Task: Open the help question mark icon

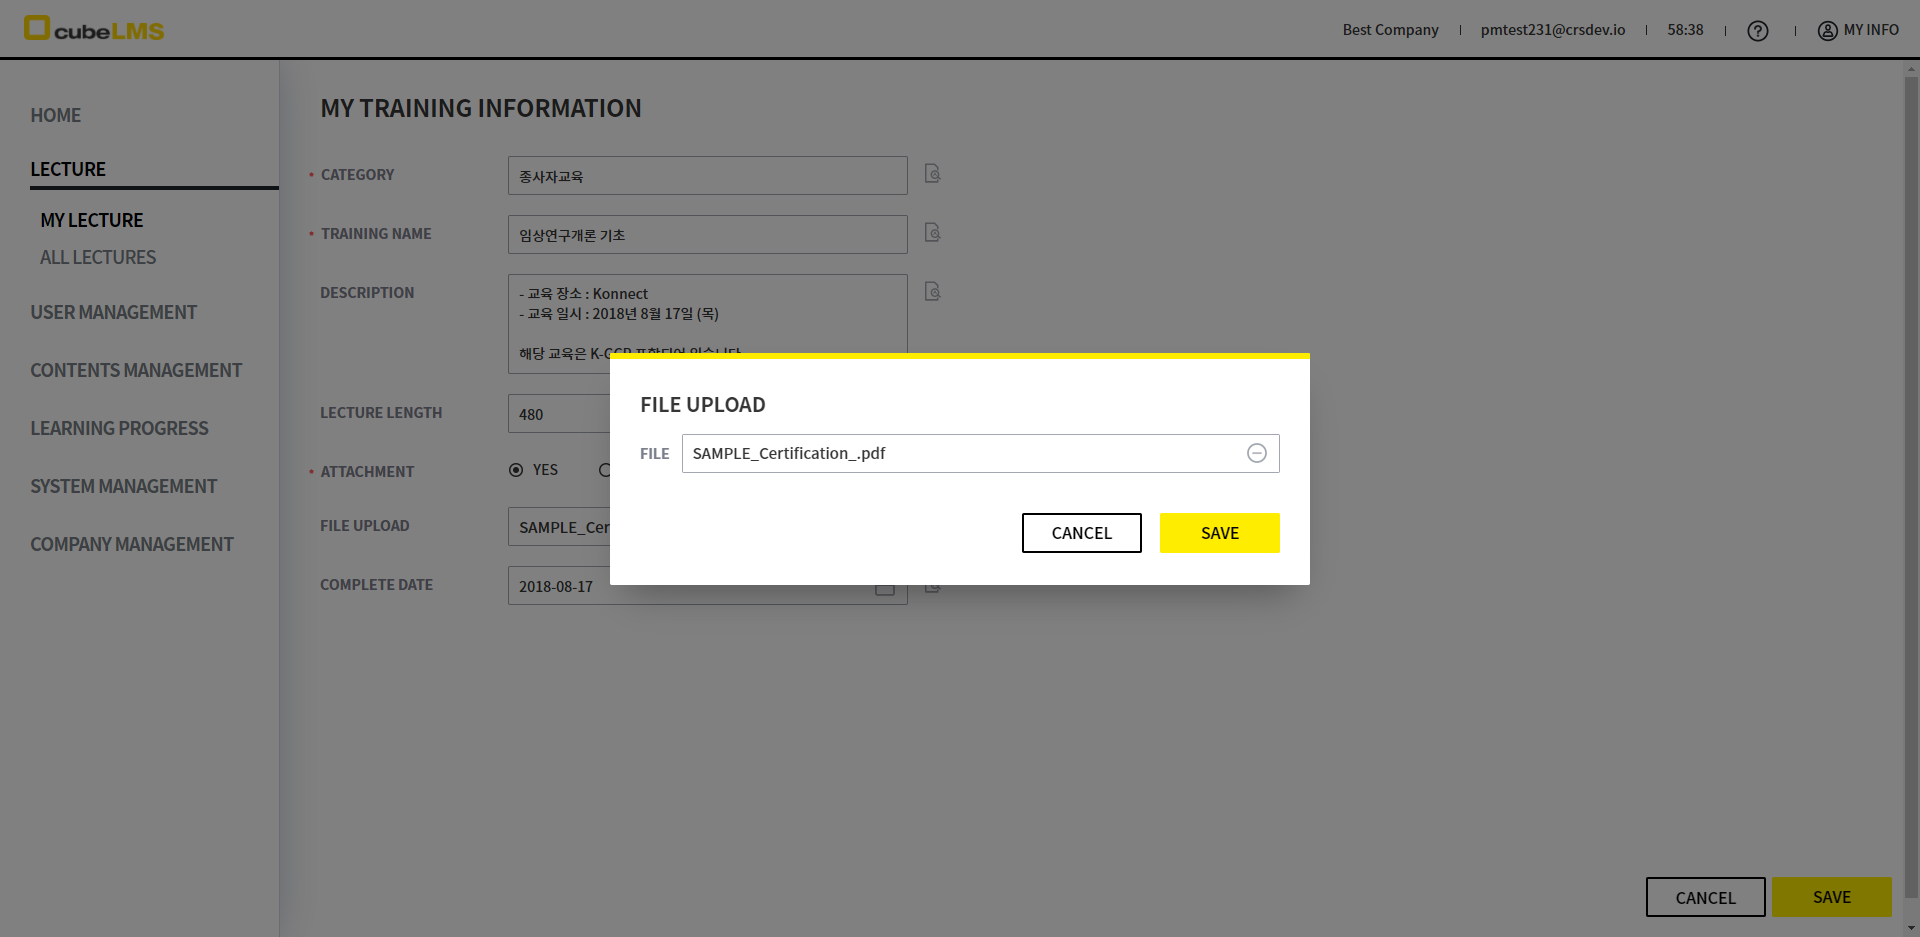Action: [x=1757, y=31]
